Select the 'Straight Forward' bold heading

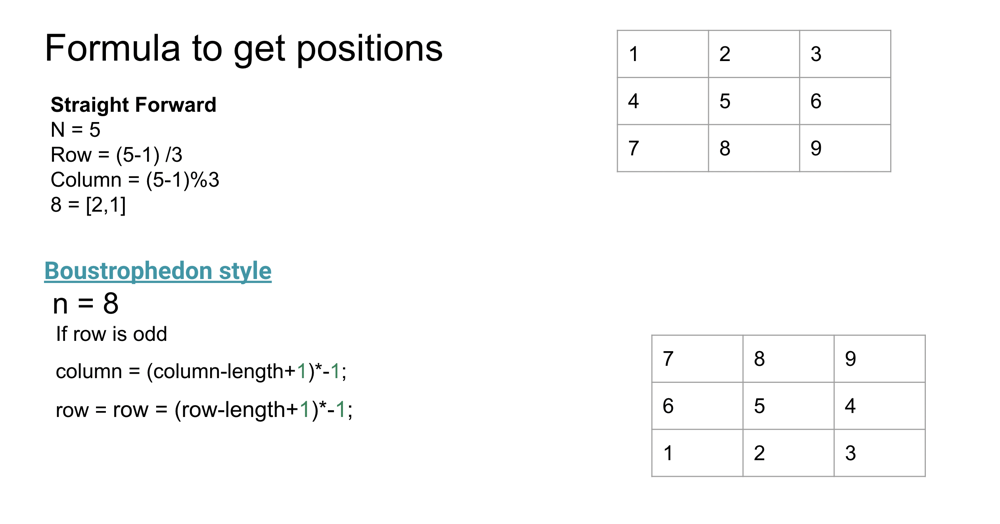[133, 105]
